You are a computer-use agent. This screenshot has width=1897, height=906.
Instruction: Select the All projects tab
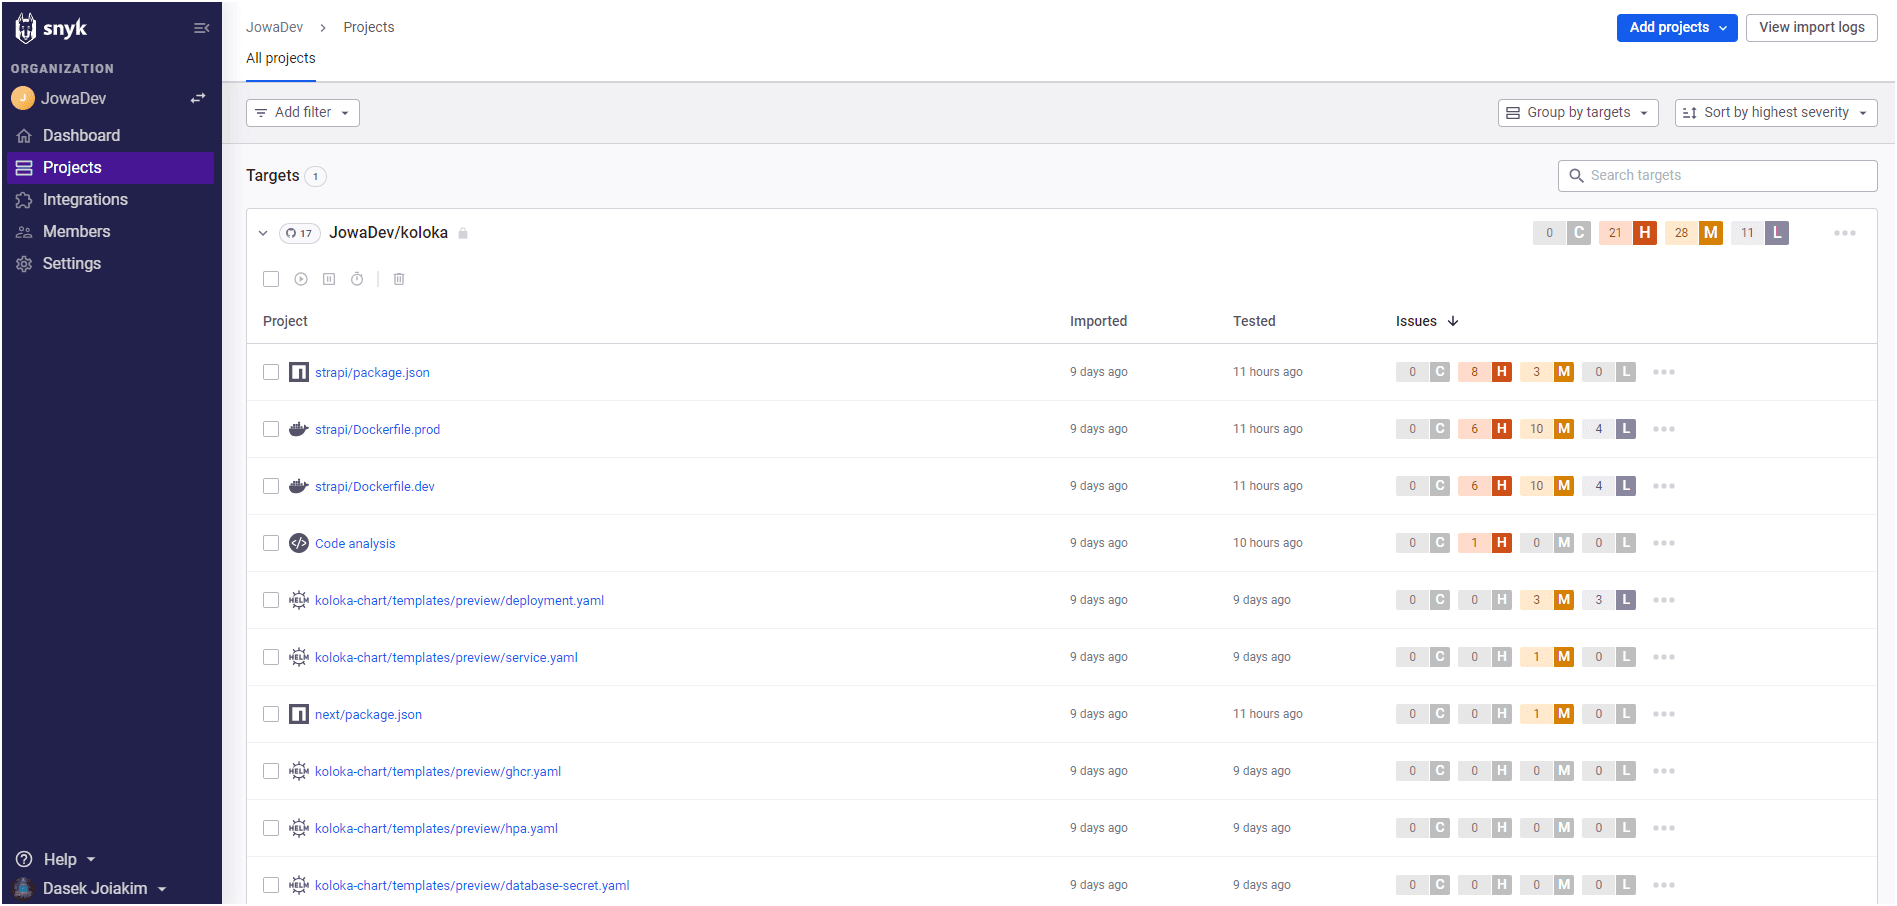[281, 58]
